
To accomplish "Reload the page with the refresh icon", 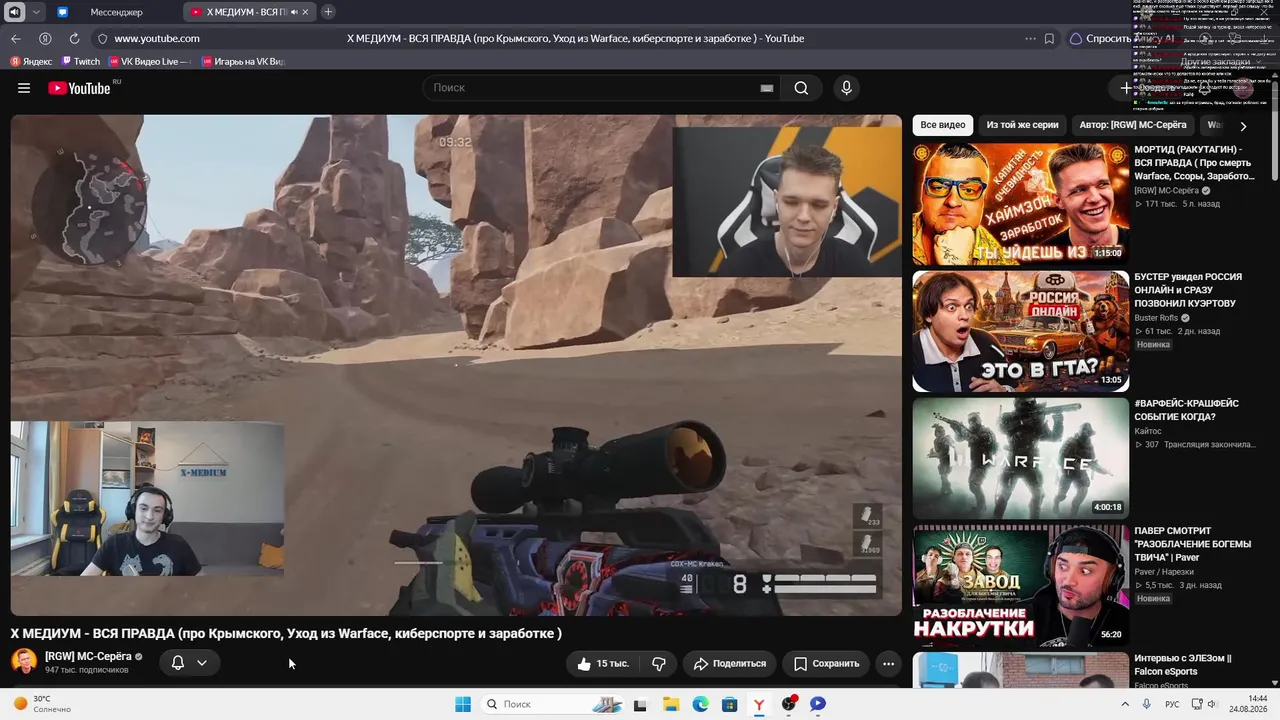I will [x=74, y=39].
